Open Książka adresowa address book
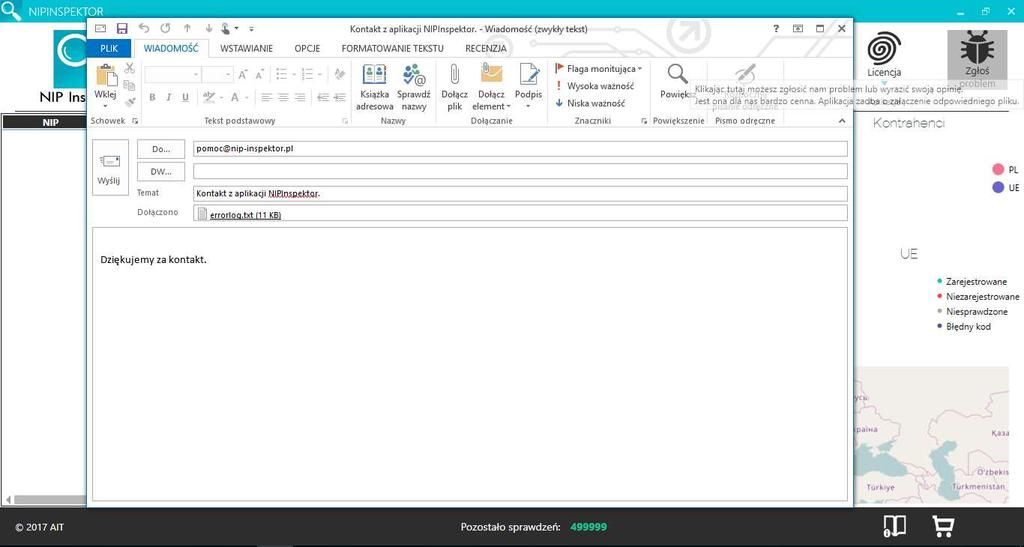Viewport: 1024px width, 547px height. coord(374,87)
